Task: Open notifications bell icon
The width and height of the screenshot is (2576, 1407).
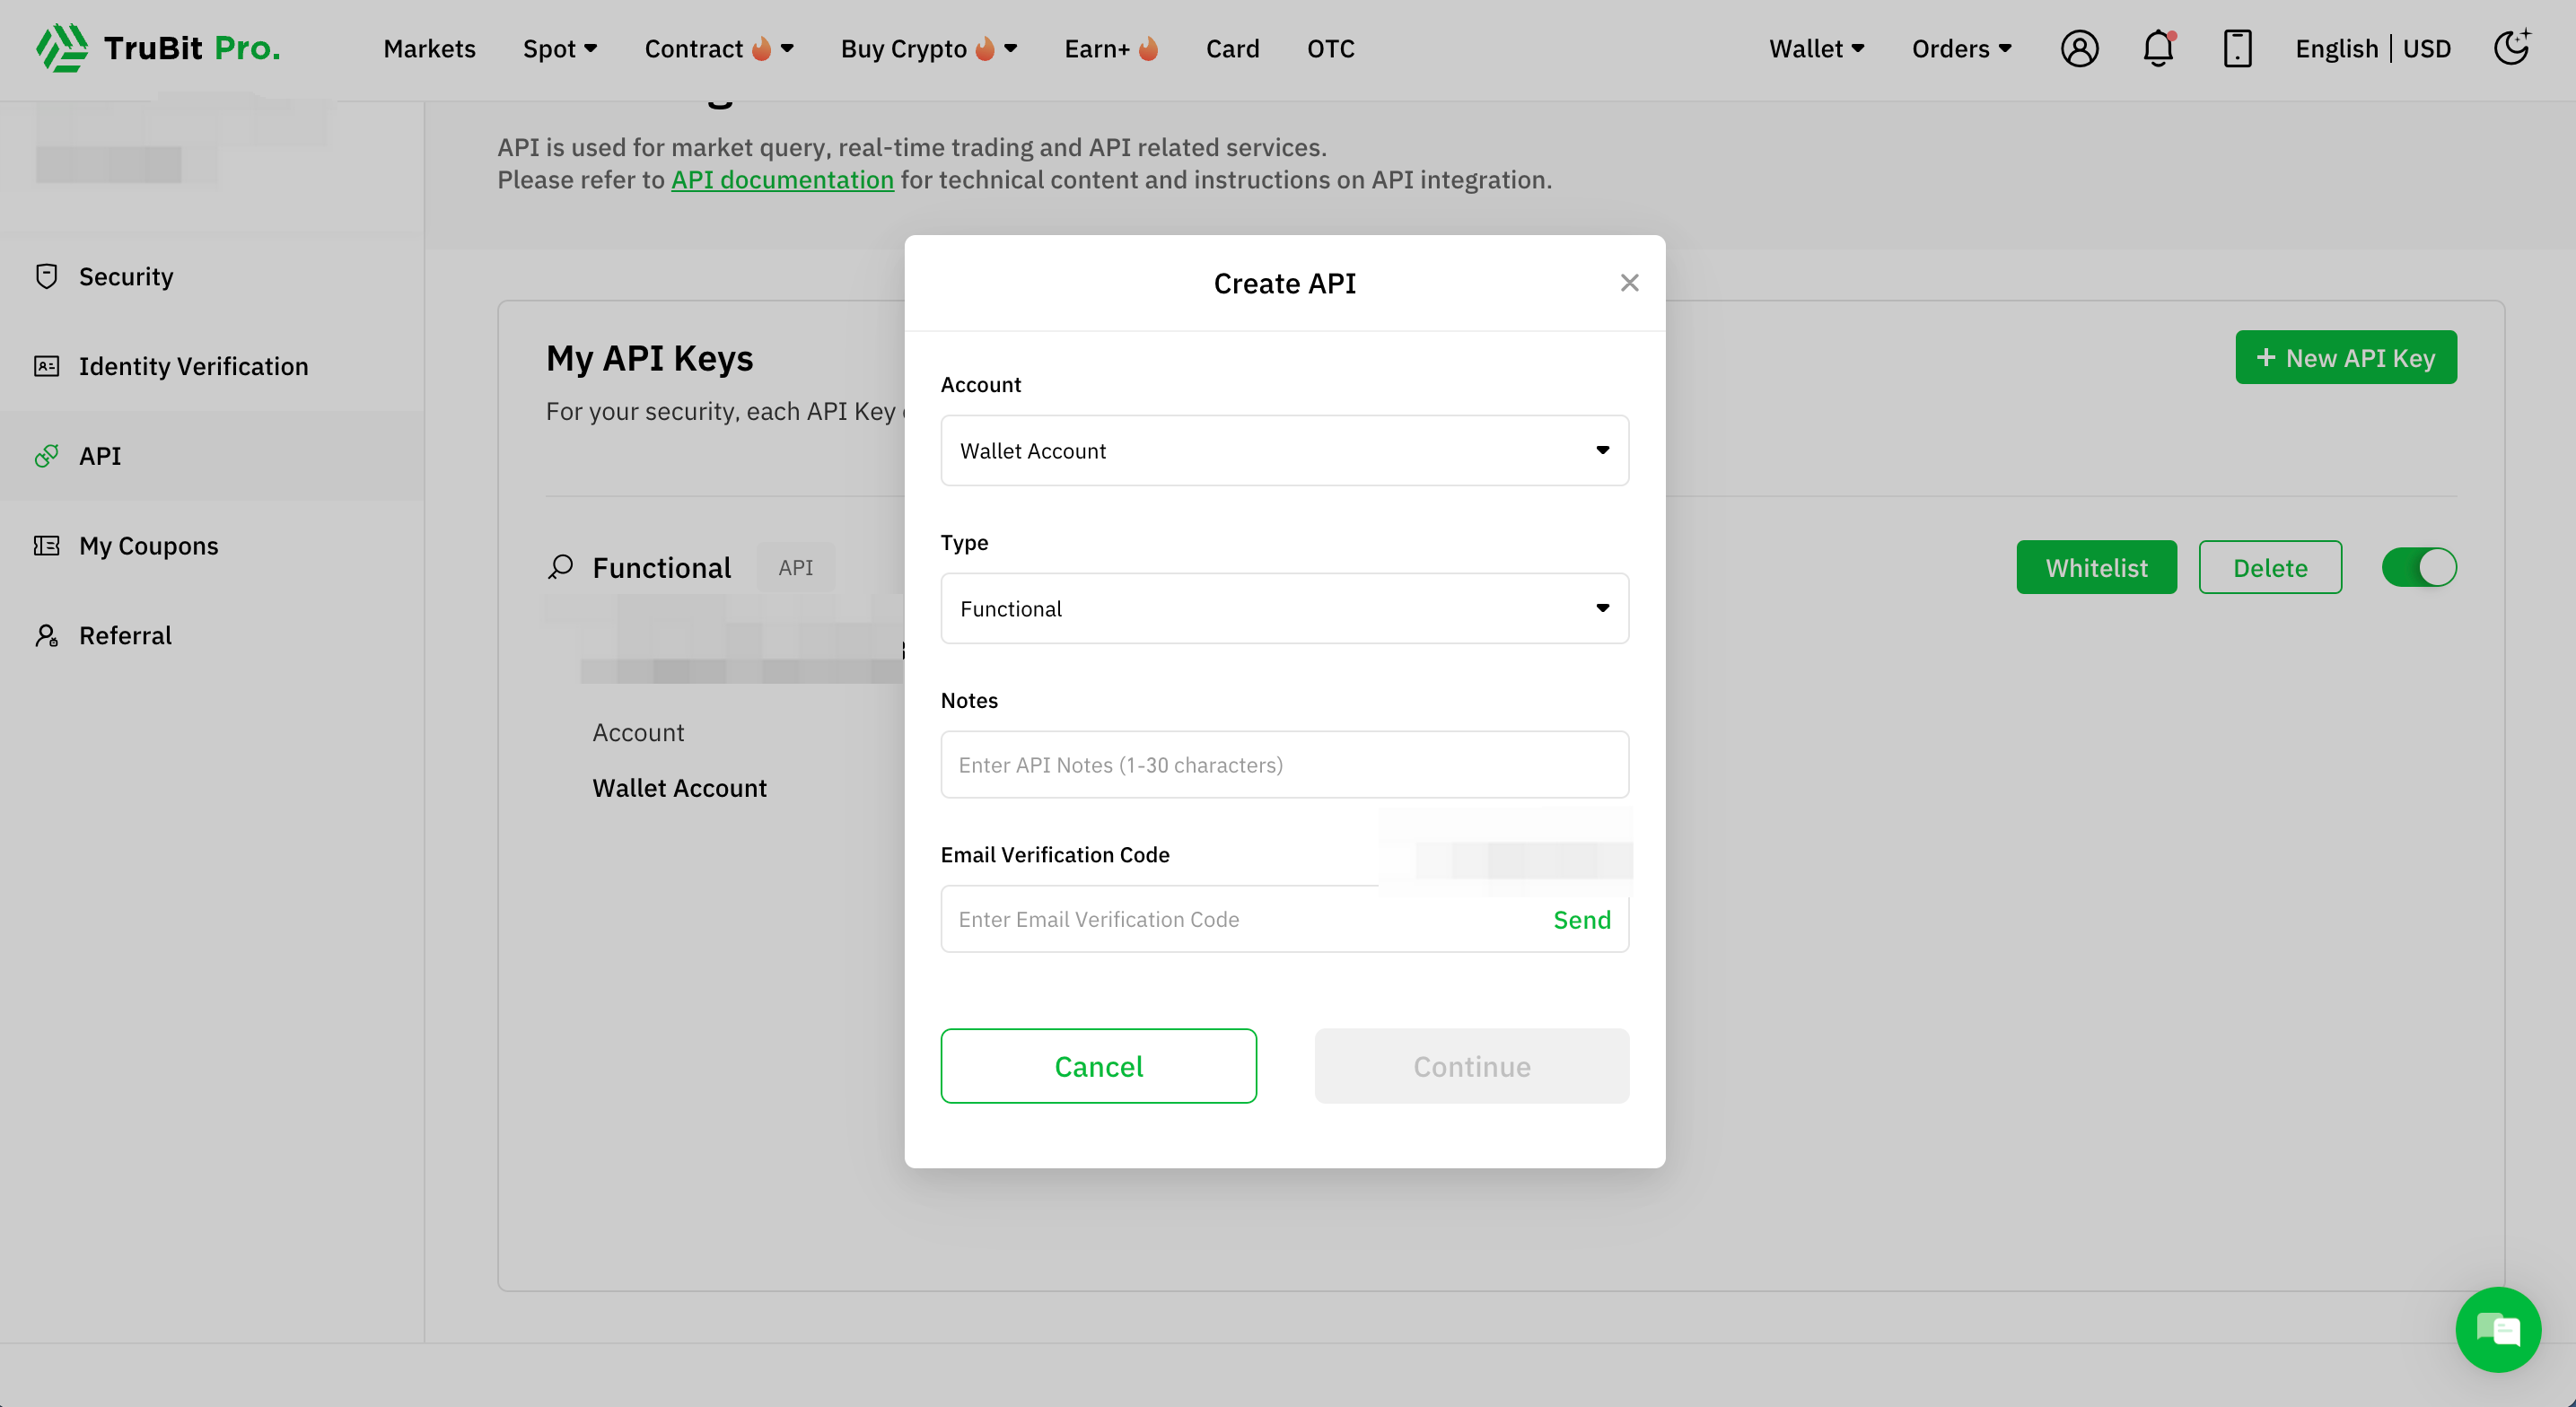Action: click(2158, 48)
